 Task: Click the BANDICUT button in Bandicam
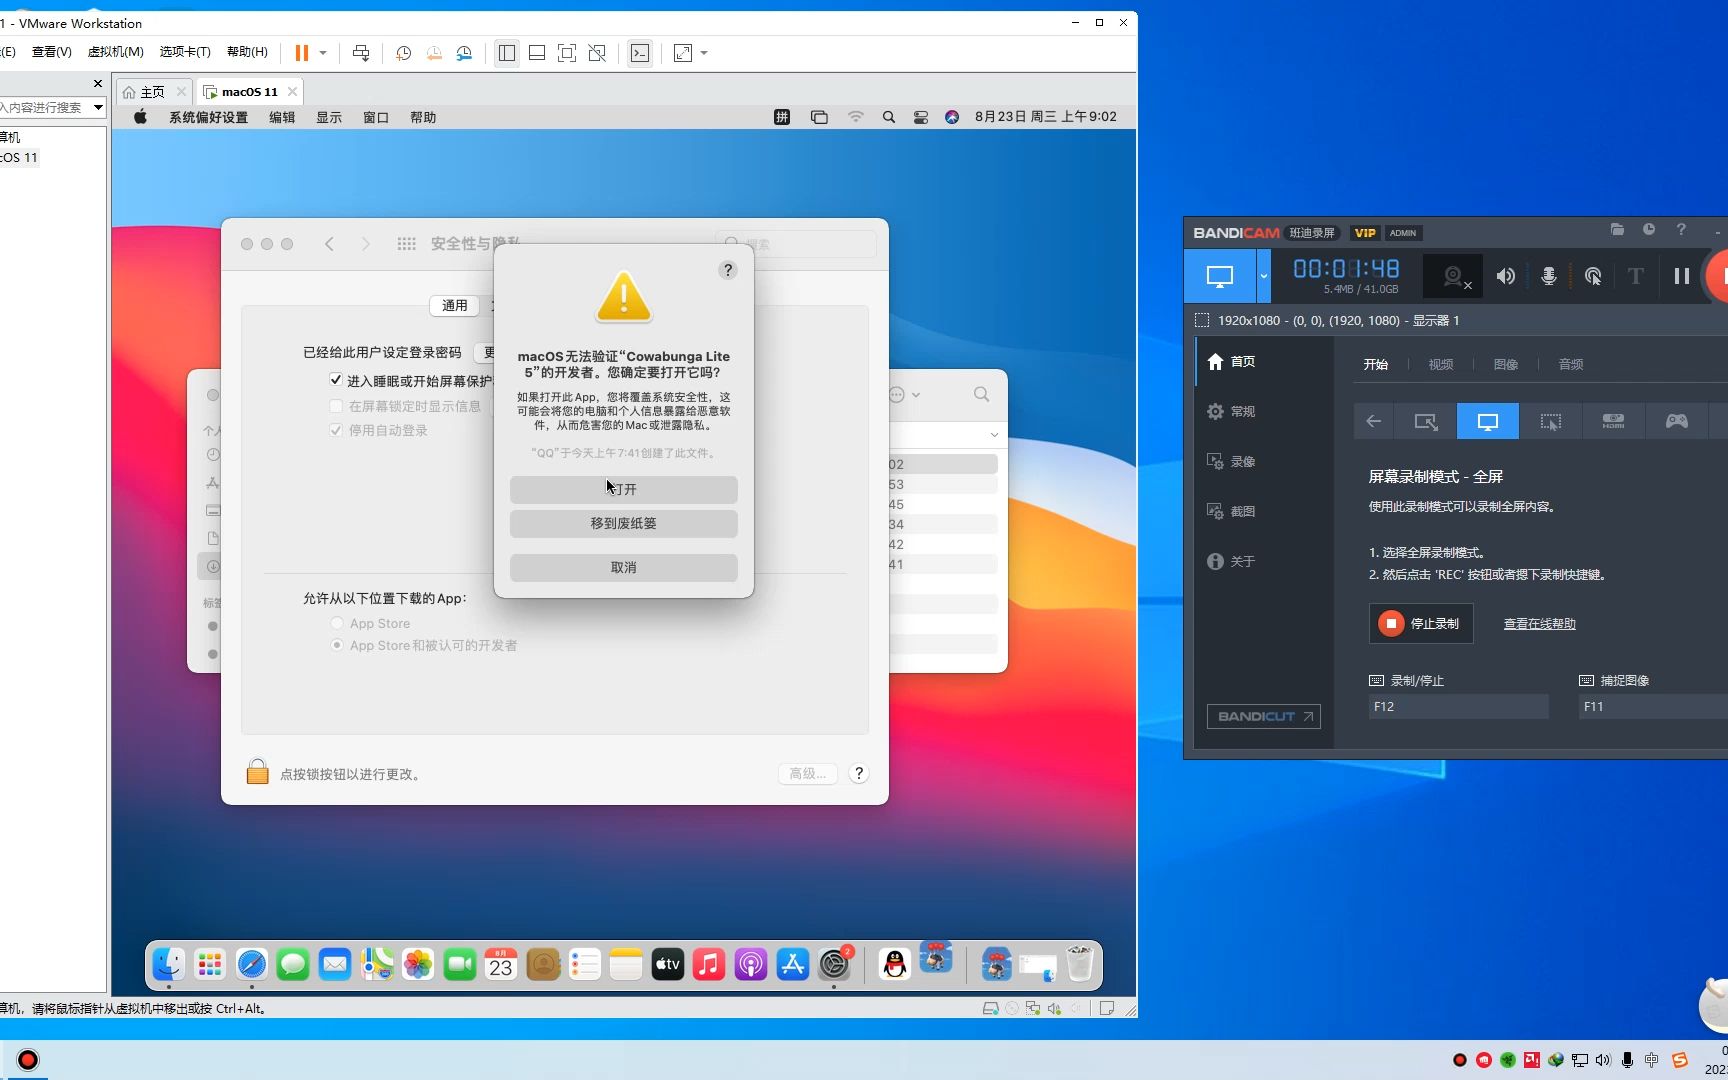(1263, 716)
